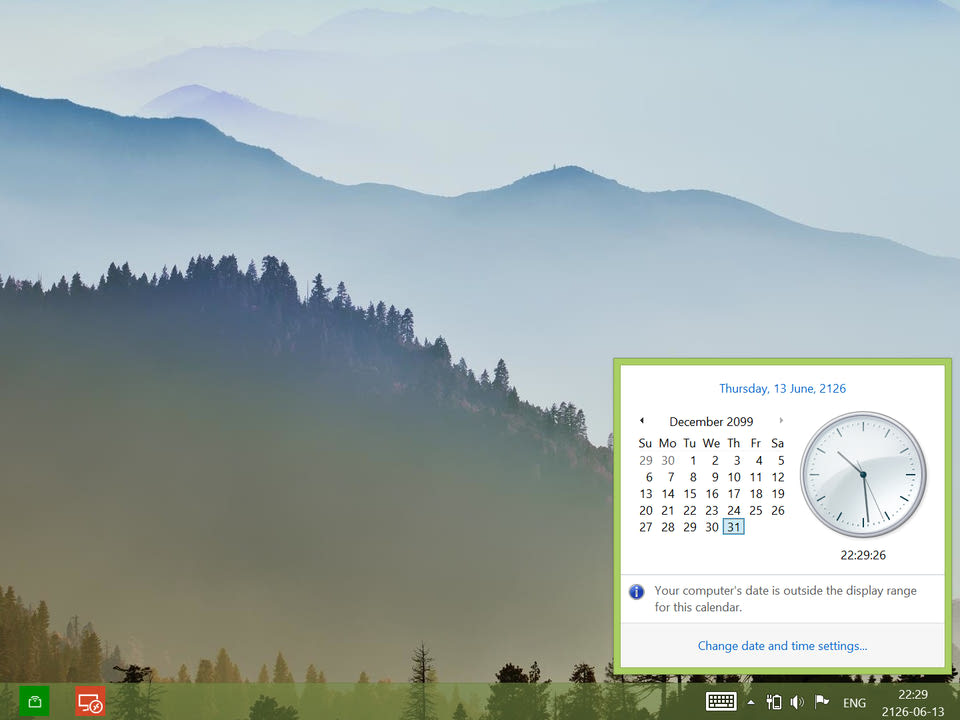Click the December 2099 month header
960x720 pixels.
pos(711,421)
